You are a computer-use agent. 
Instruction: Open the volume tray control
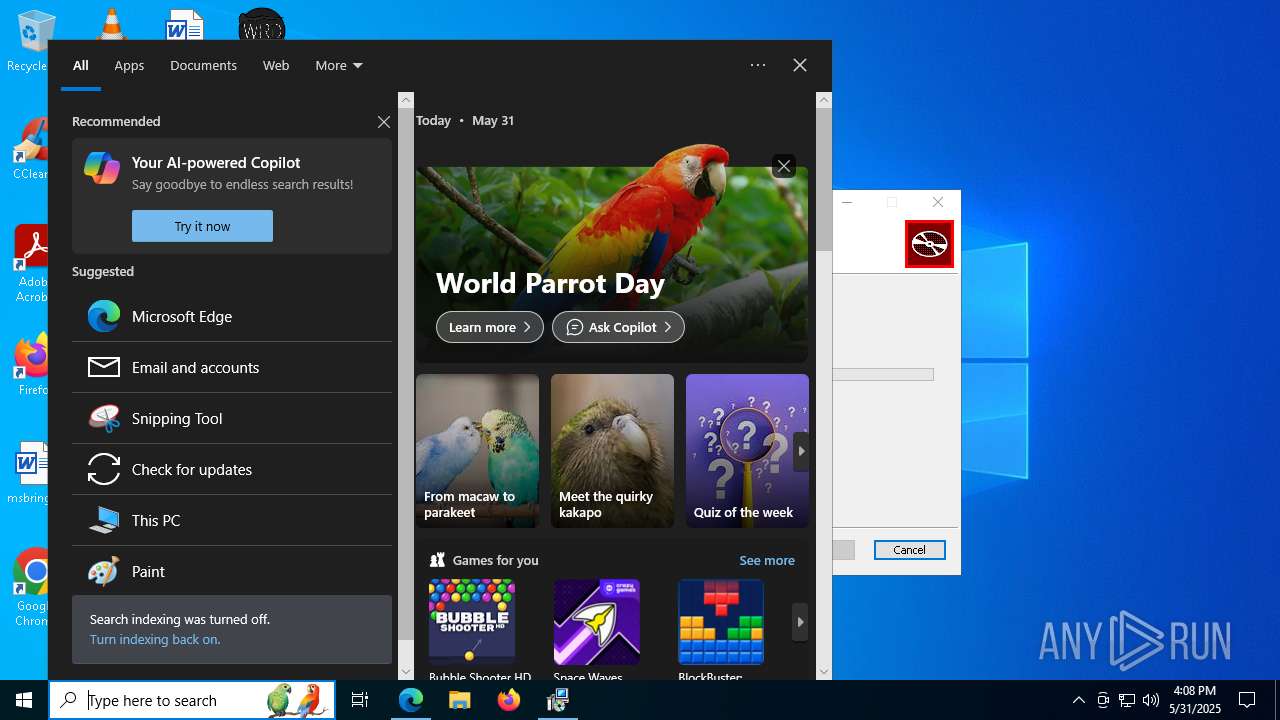coord(1151,700)
